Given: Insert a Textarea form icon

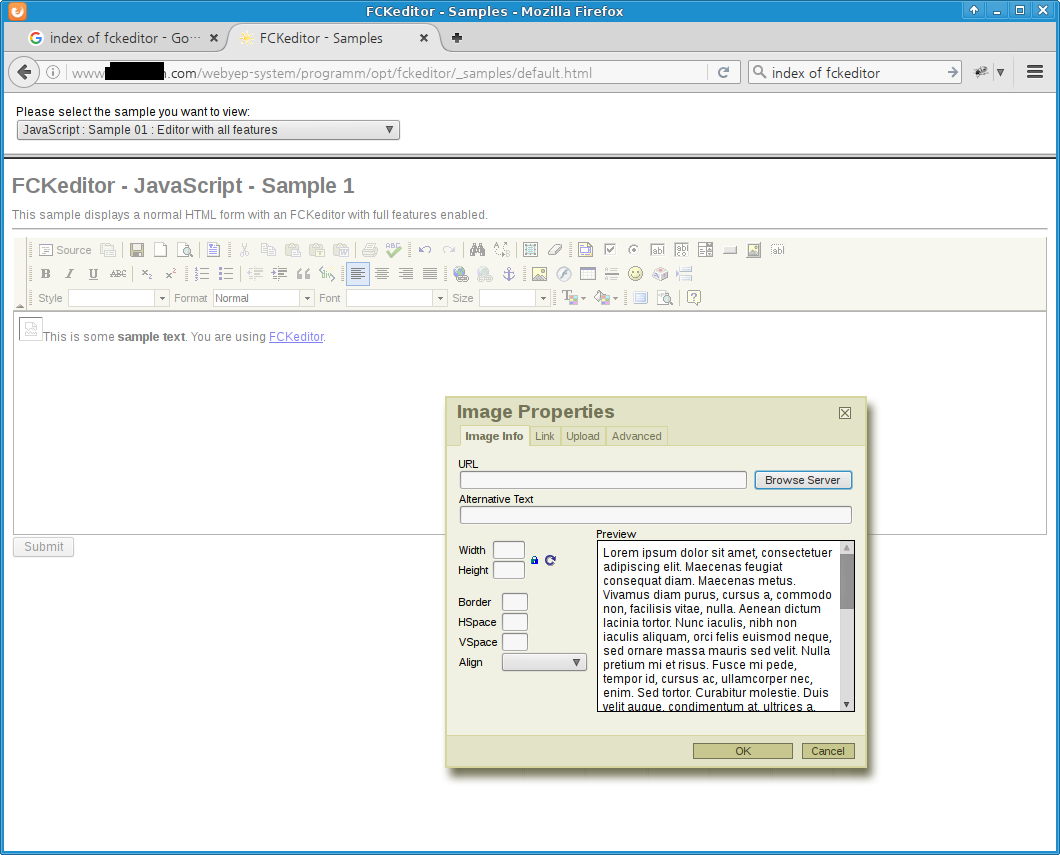Looking at the screenshot, I should (x=681, y=250).
